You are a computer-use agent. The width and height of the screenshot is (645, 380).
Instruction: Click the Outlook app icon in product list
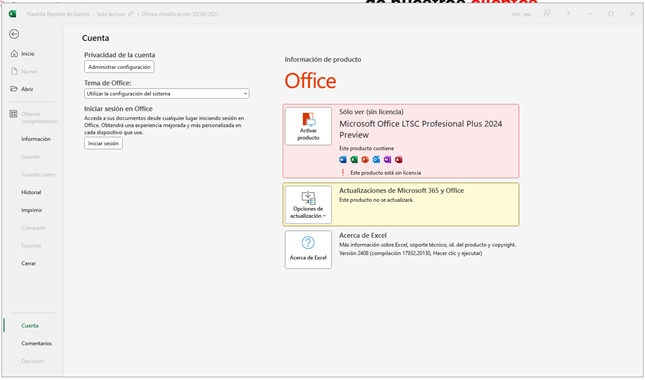(x=376, y=160)
